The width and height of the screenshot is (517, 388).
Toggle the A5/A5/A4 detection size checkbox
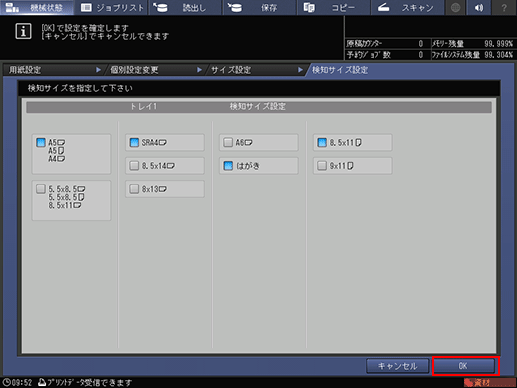tap(41, 143)
